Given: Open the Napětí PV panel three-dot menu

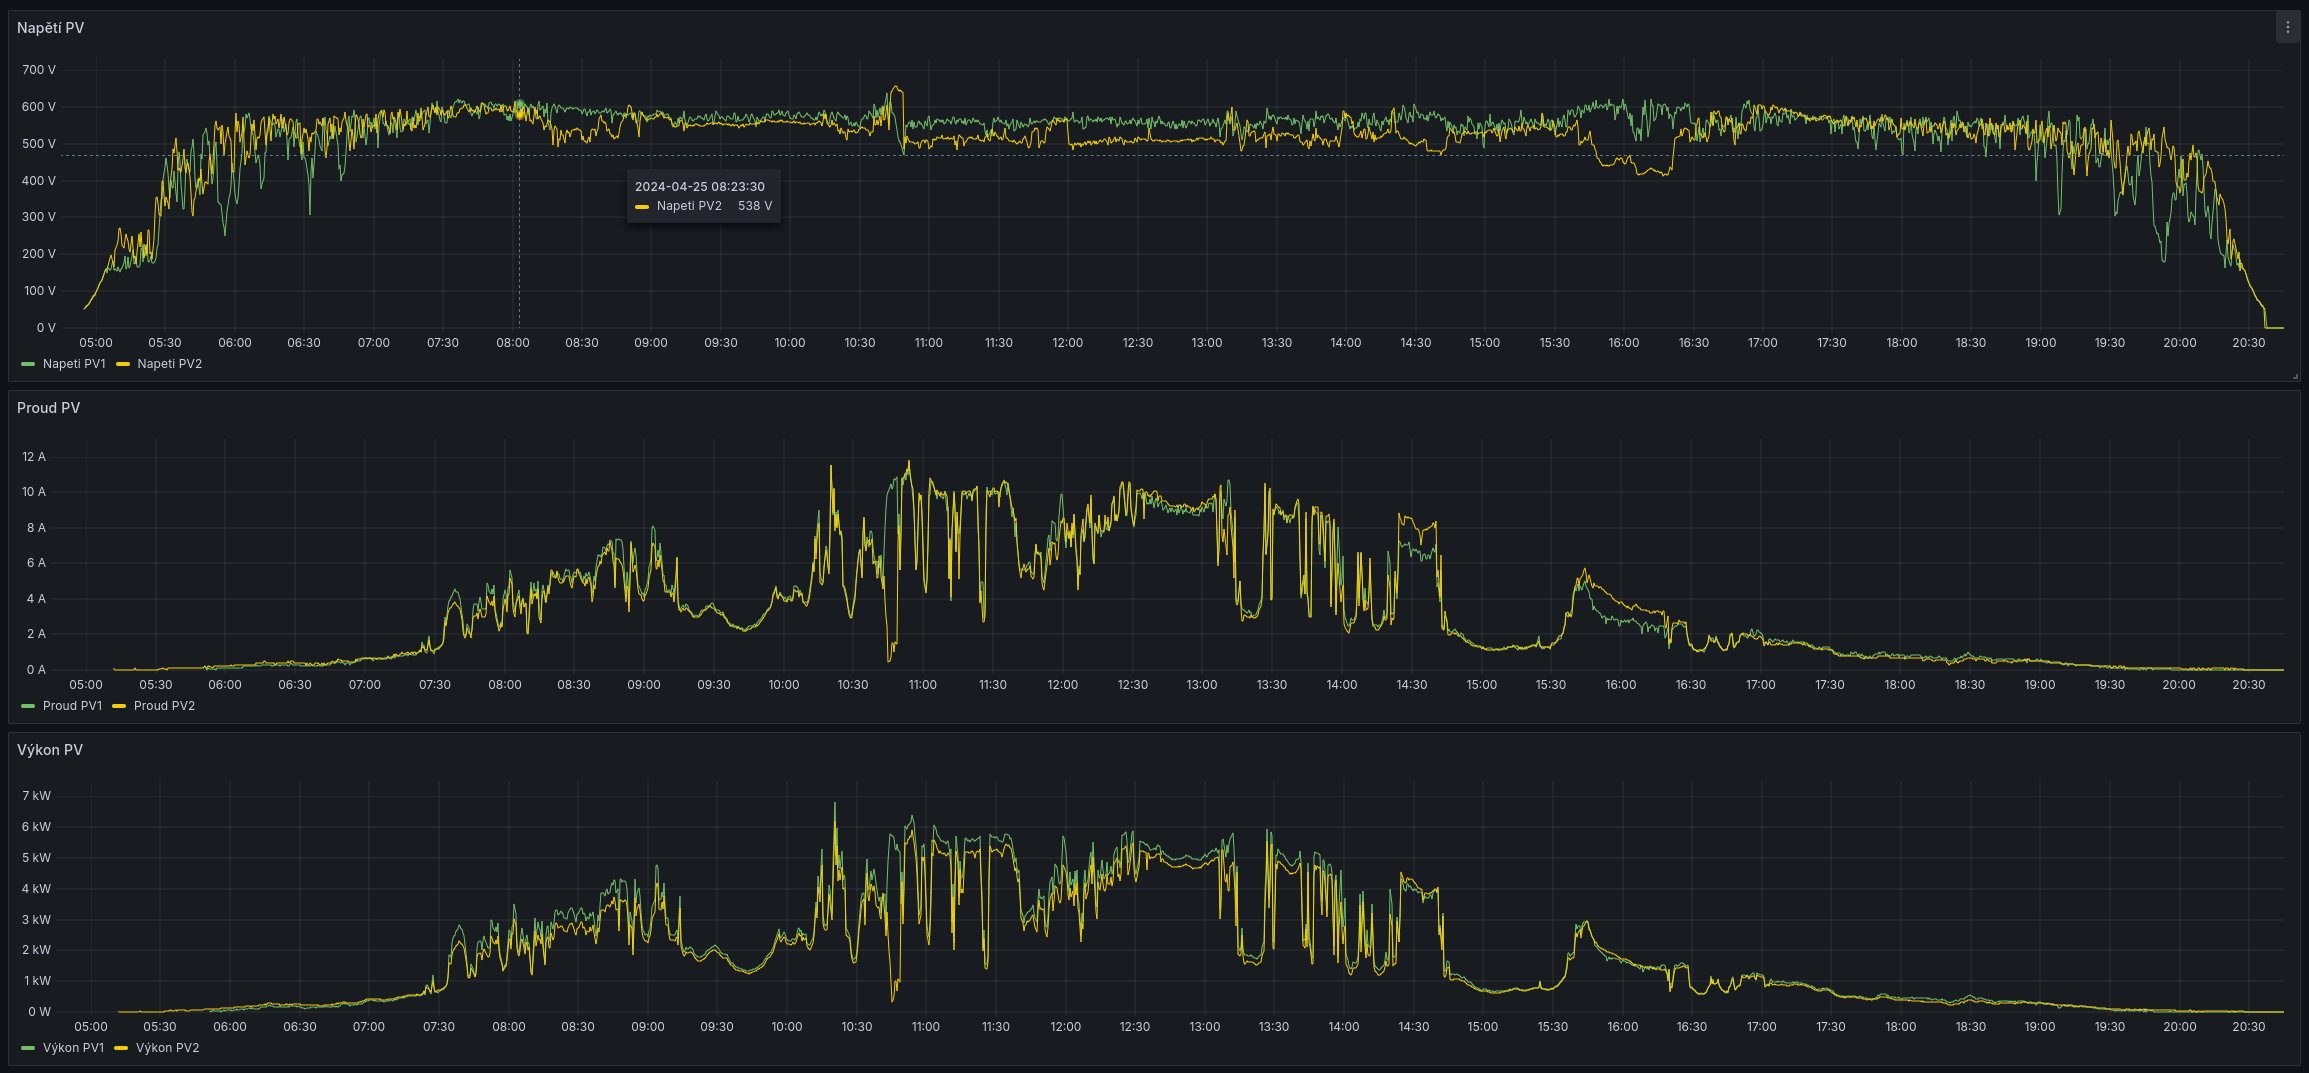Looking at the screenshot, I should point(2287,28).
